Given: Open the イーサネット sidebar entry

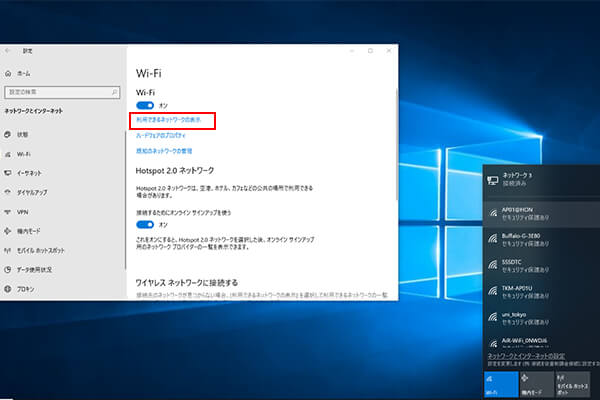Looking at the screenshot, I should tap(23, 173).
